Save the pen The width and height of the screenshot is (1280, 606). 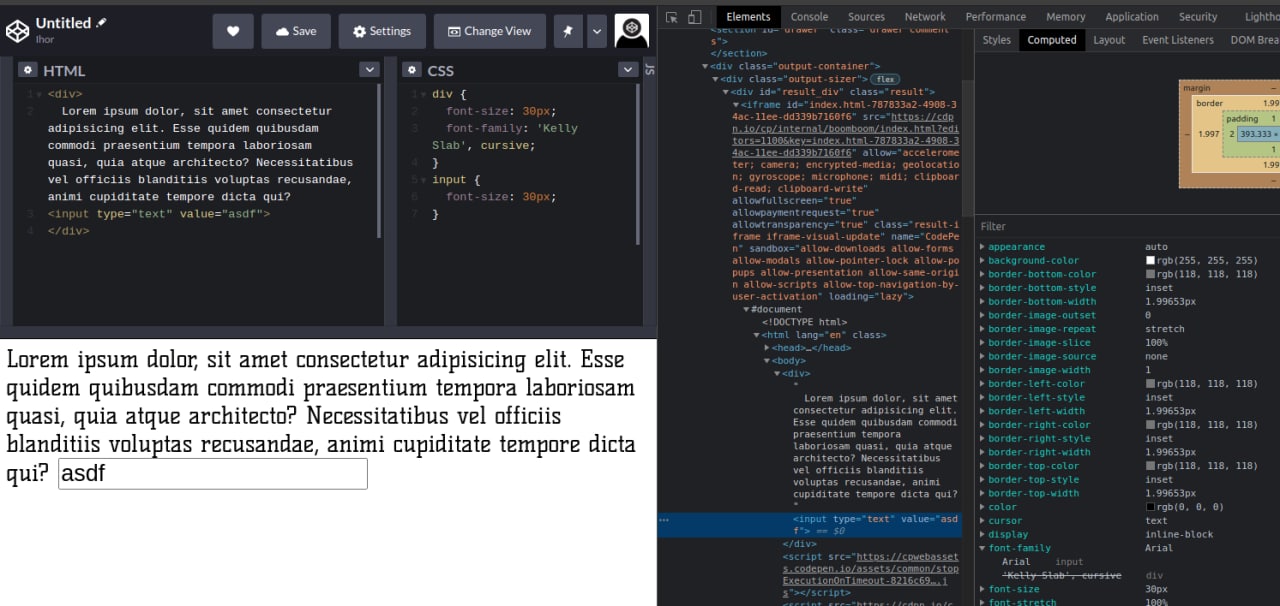tap(296, 31)
